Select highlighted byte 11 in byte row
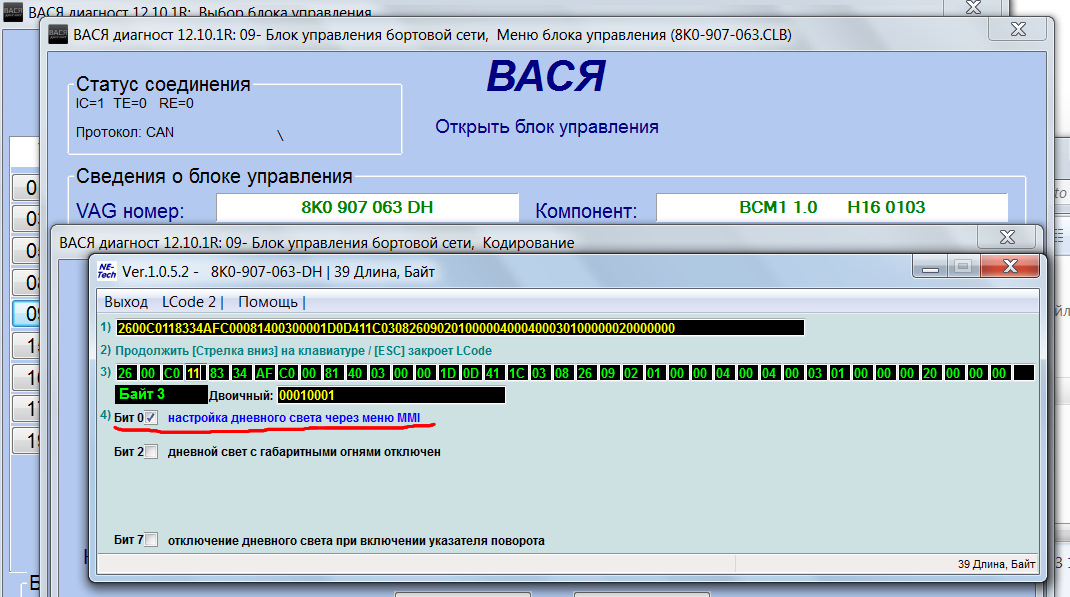Image resolution: width=1070 pixels, height=597 pixels. 194,373
